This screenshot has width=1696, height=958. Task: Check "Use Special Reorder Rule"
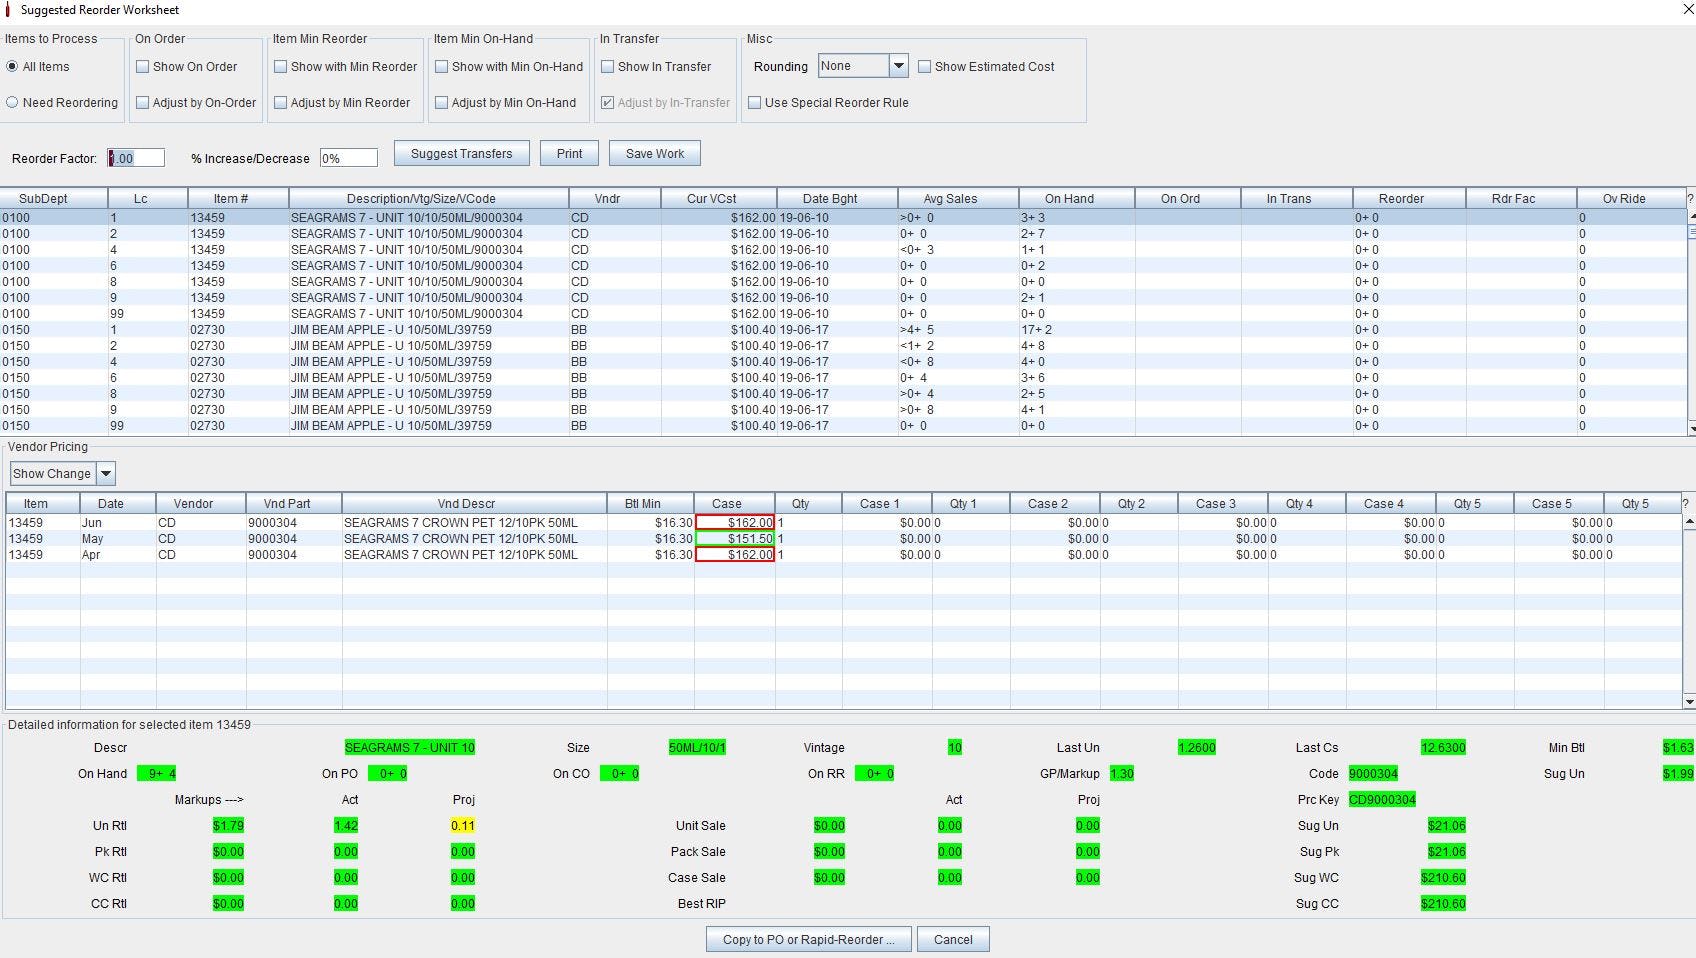pos(755,102)
